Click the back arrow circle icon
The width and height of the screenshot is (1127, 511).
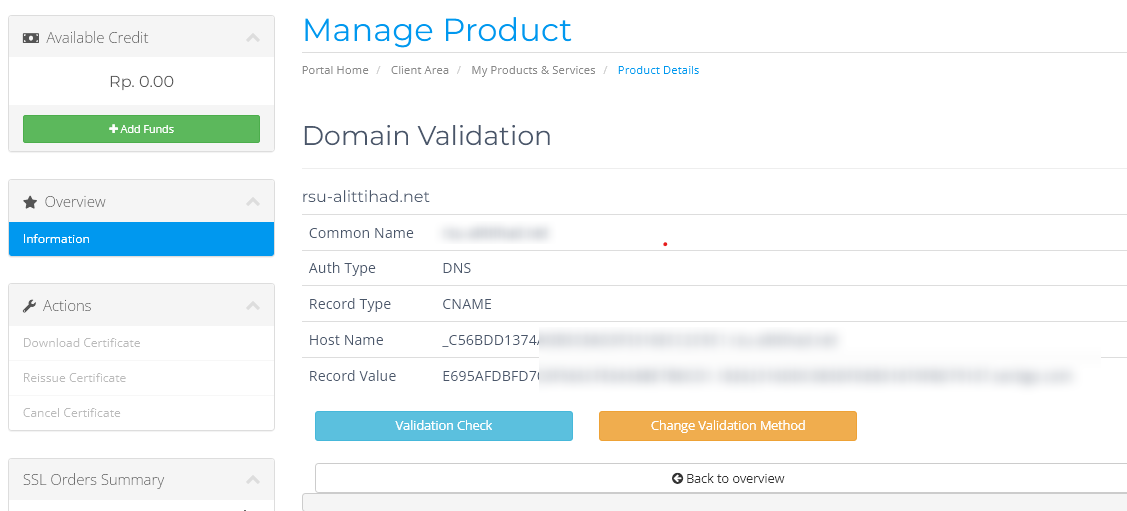pyautogui.click(x=677, y=479)
